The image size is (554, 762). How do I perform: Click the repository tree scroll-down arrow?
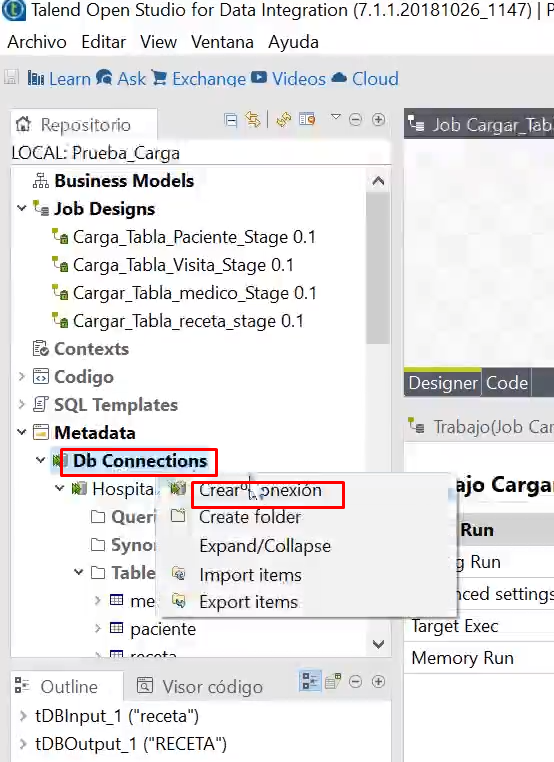click(x=378, y=644)
